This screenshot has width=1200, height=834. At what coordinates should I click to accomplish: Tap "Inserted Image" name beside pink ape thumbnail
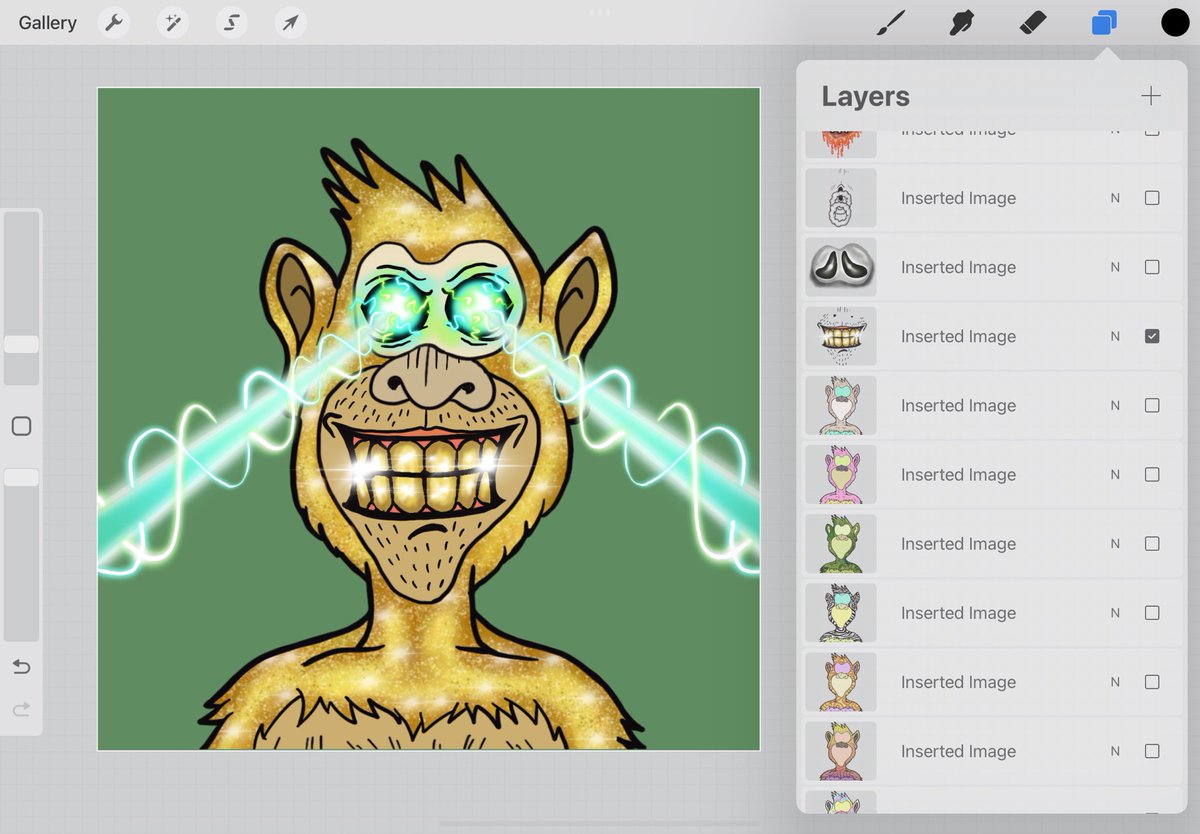(958, 474)
